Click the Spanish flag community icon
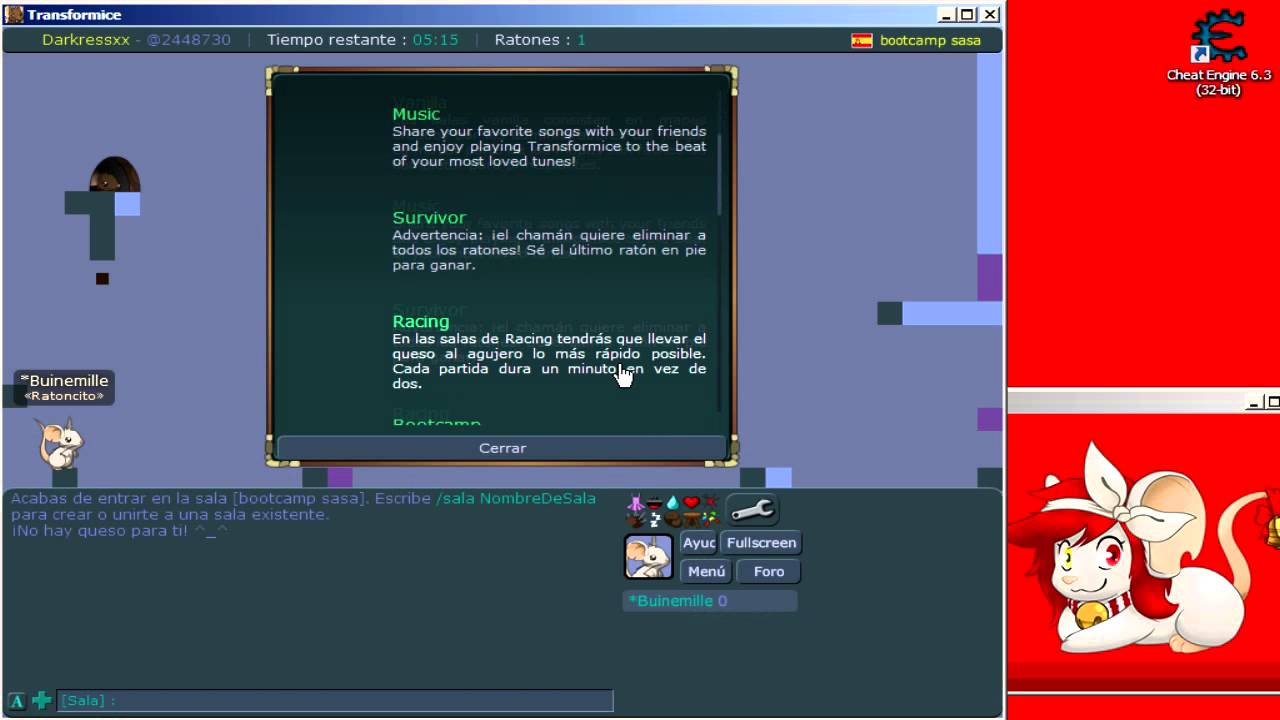Screen dimensions: 1280x720 pyautogui.click(x=861, y=40)
